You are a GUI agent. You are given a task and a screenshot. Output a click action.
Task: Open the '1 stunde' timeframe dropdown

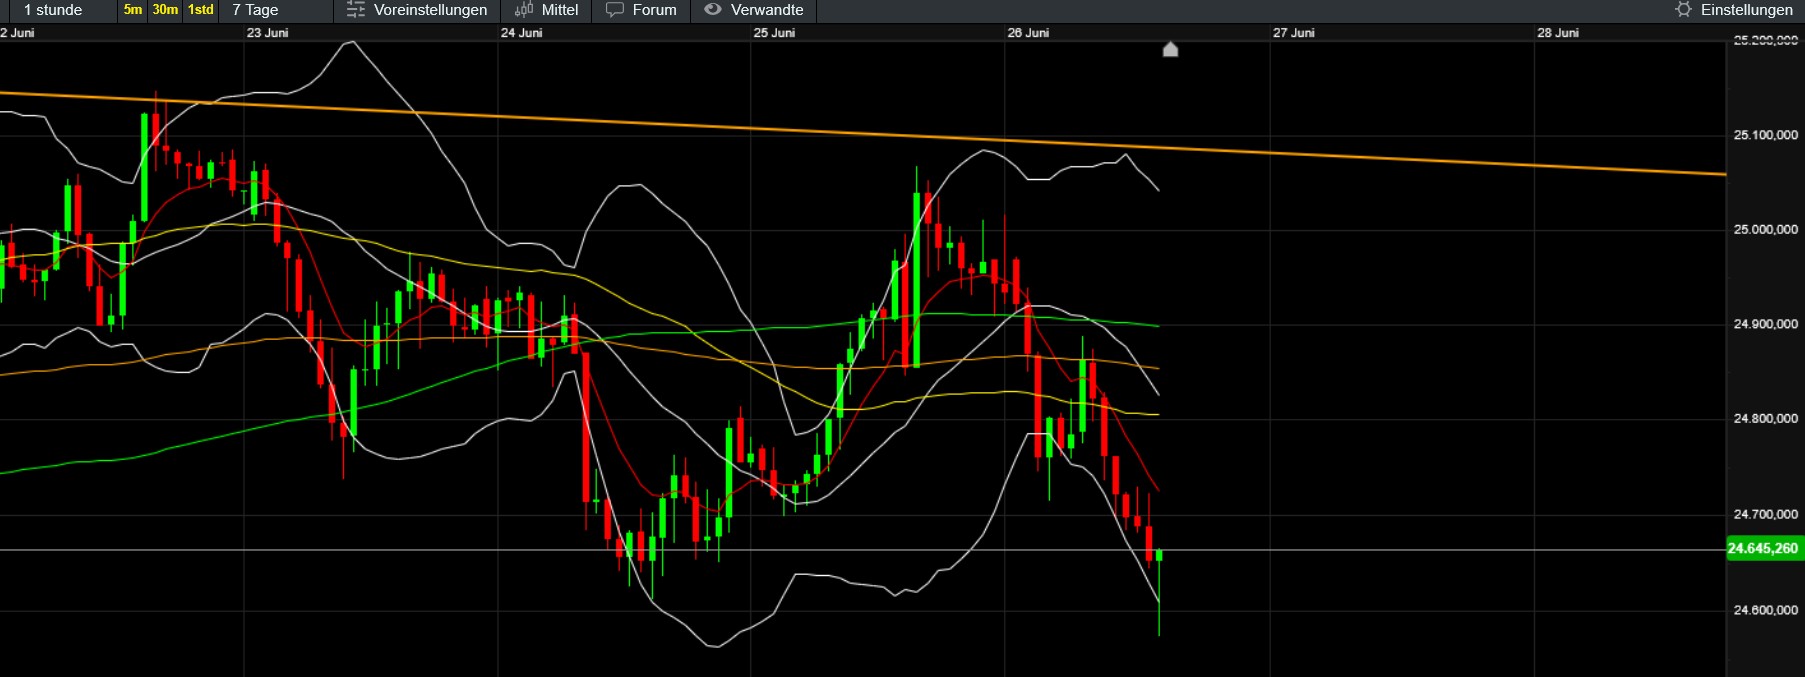tap(53, 10)
